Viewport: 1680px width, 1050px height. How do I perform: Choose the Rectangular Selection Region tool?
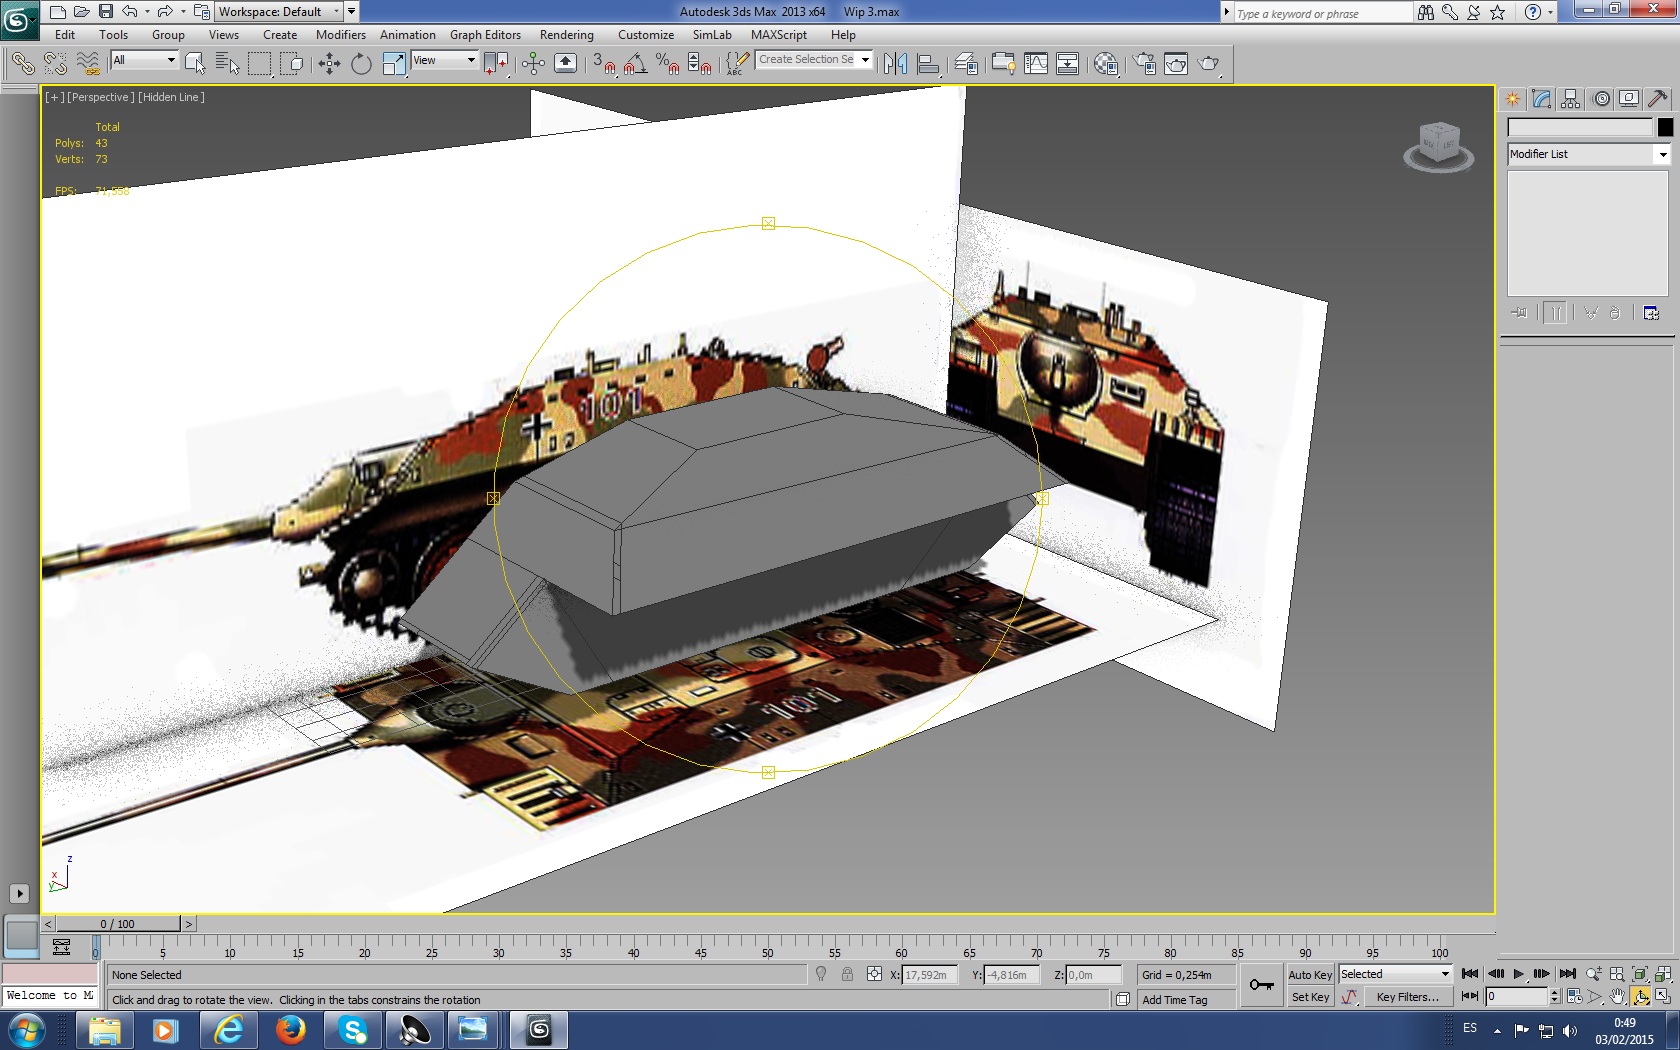[259, 64]
